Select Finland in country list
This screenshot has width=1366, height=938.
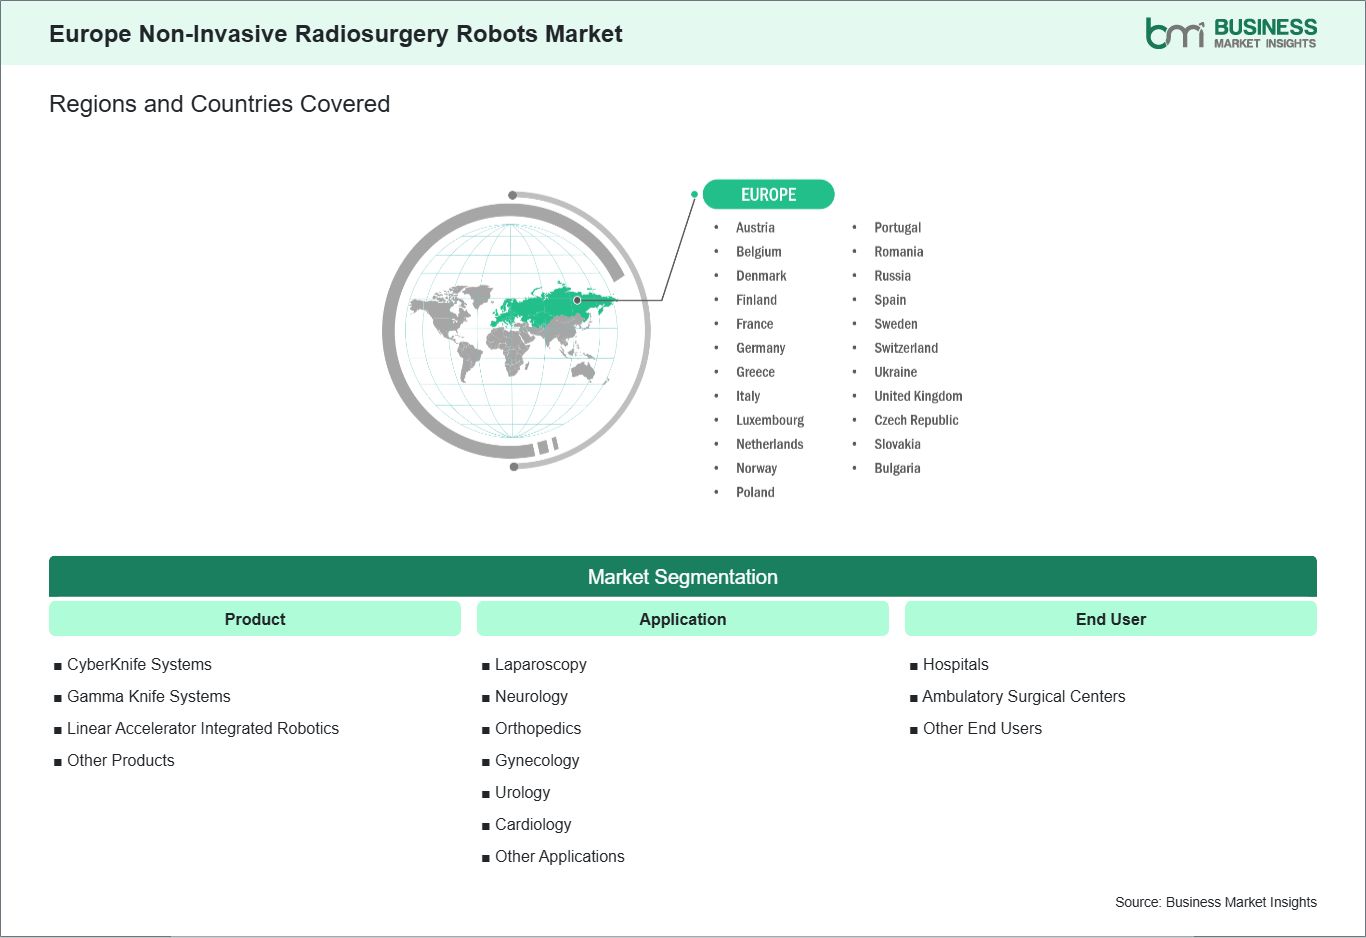tap(756, 300)
